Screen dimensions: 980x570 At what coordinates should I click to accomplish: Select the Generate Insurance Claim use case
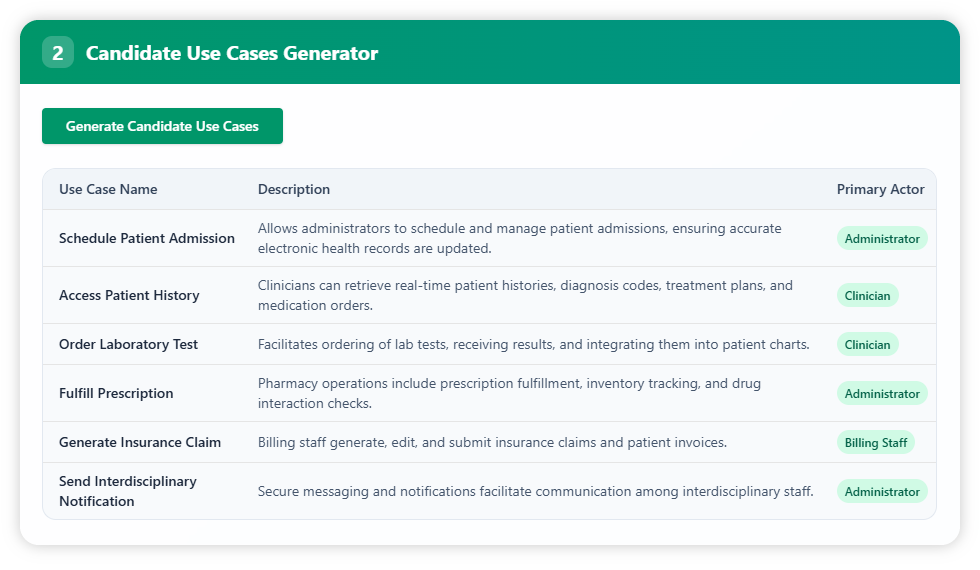[x=140, y=442]
